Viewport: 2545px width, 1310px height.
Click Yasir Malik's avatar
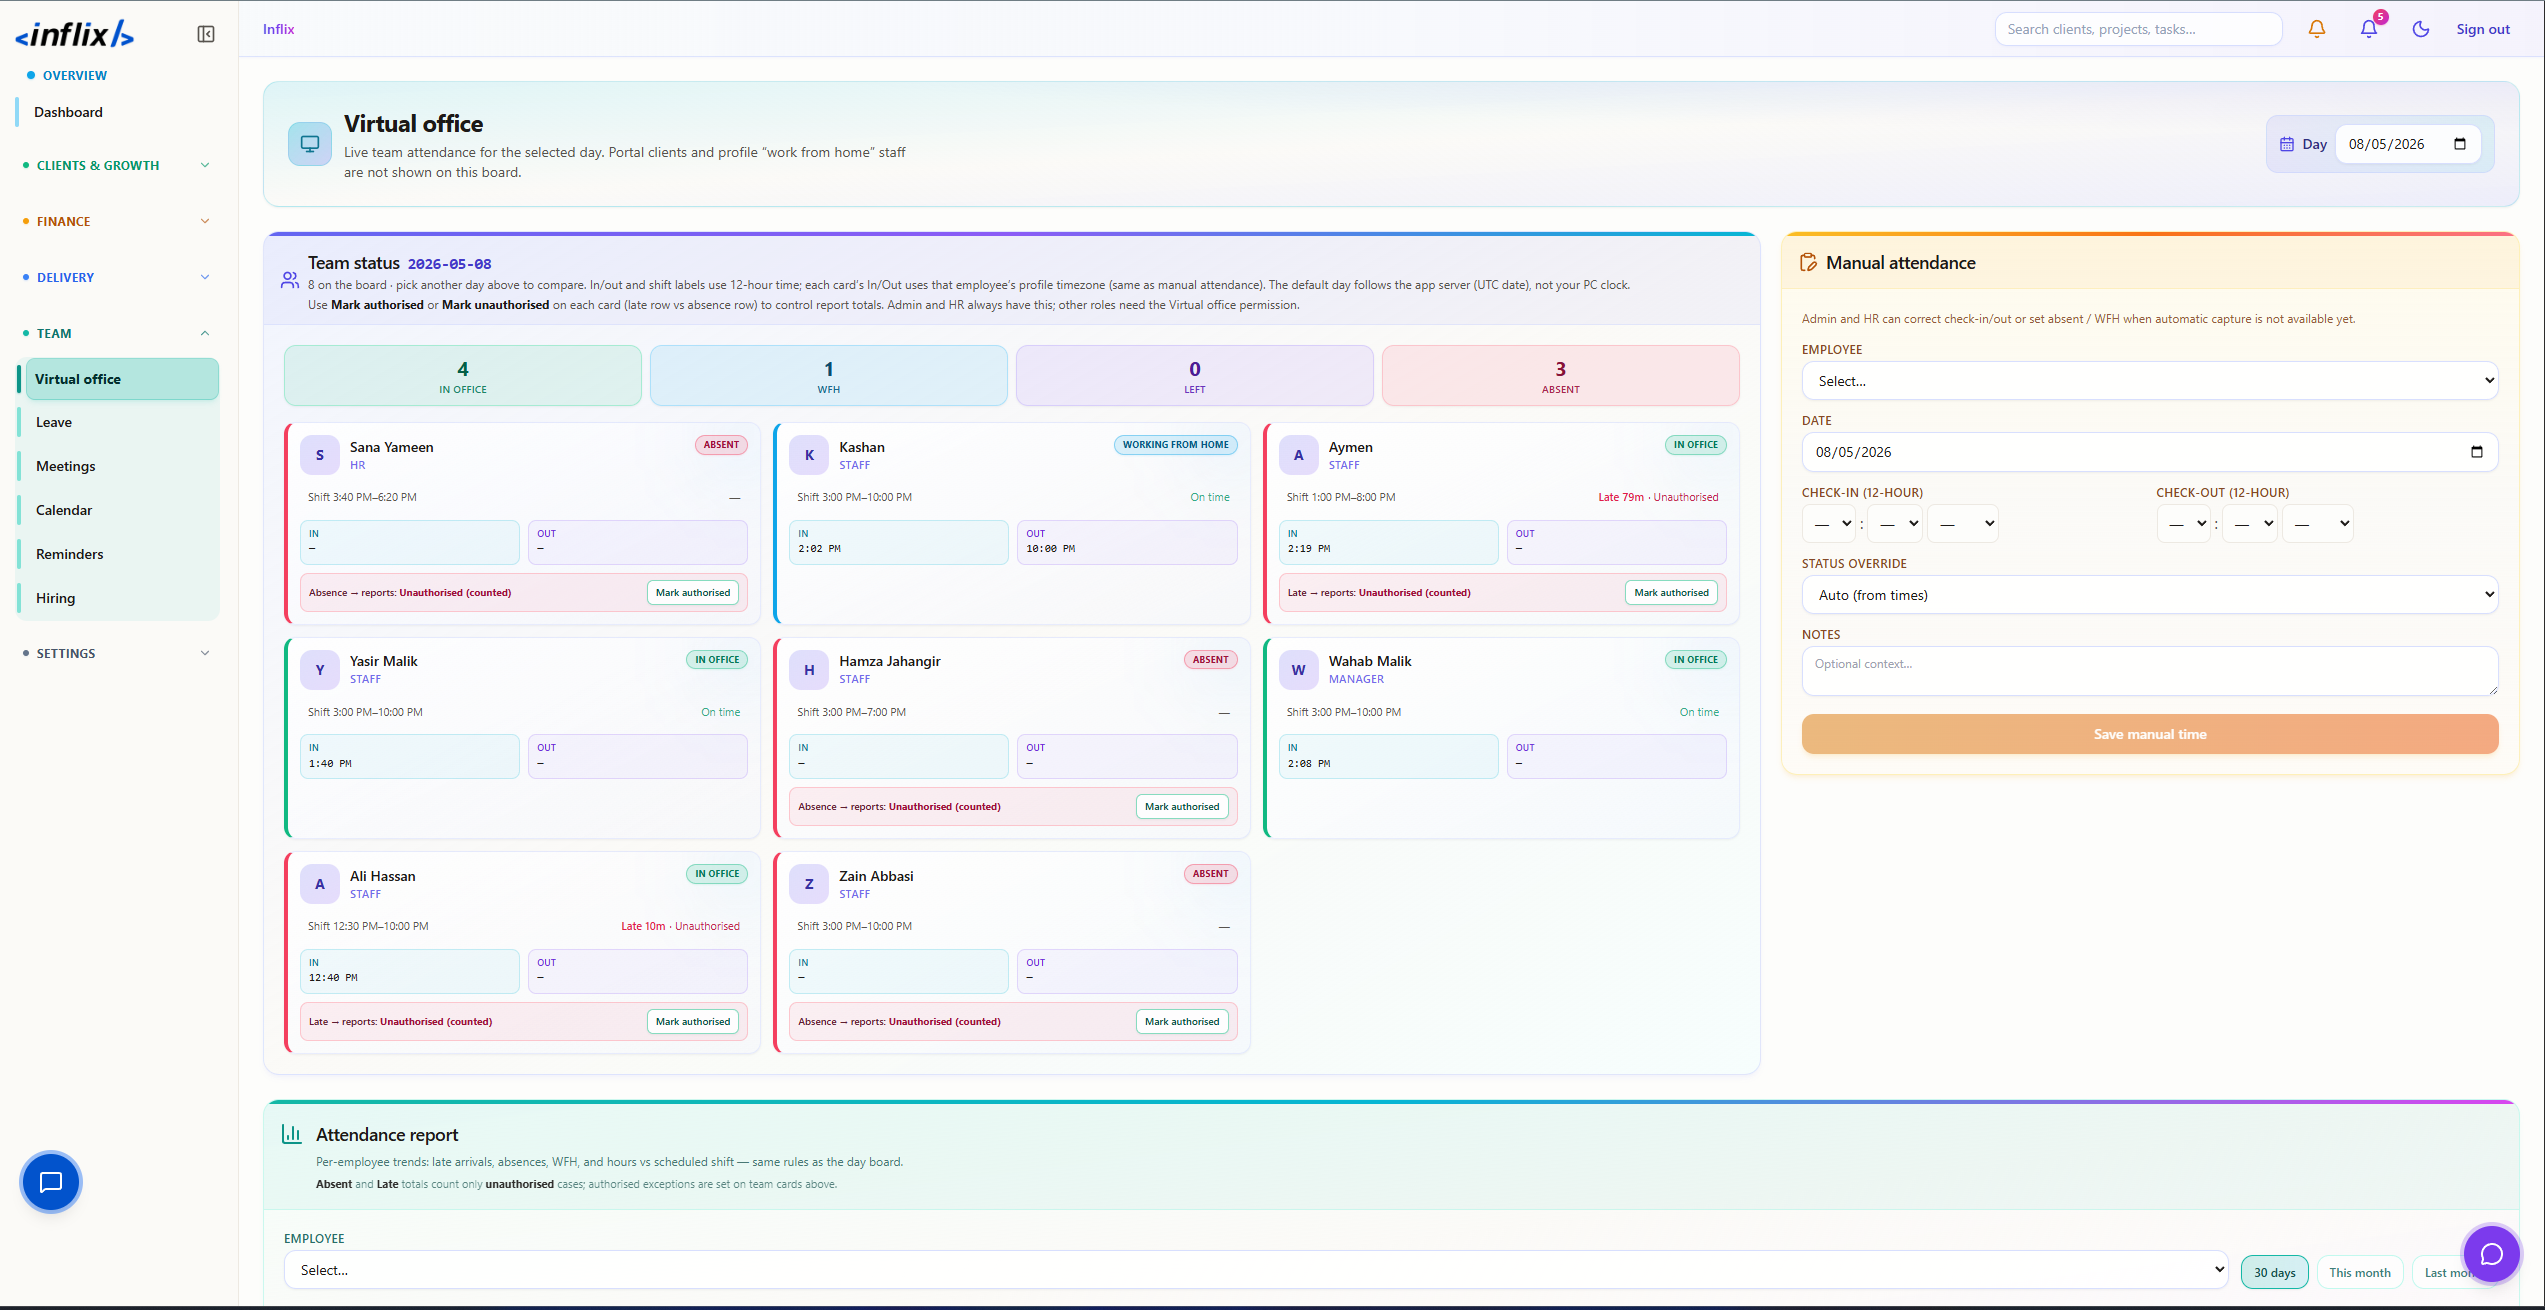point(320,670)
